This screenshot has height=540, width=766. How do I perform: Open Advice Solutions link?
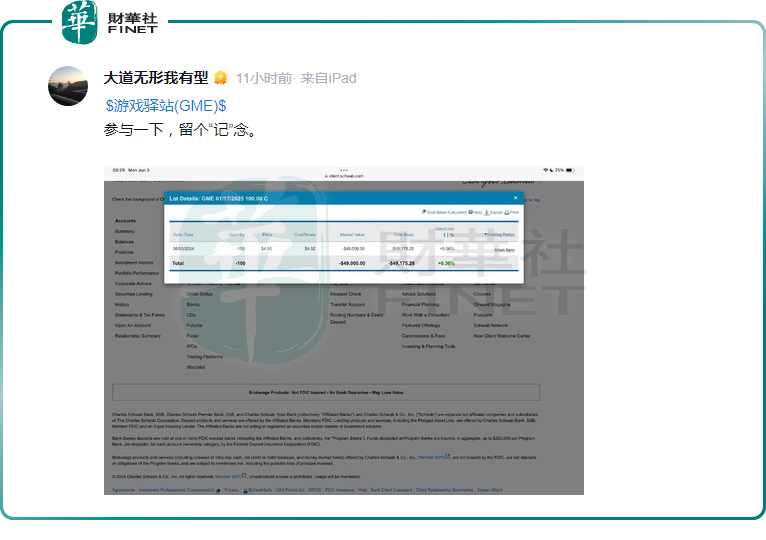tap(419, 294)
